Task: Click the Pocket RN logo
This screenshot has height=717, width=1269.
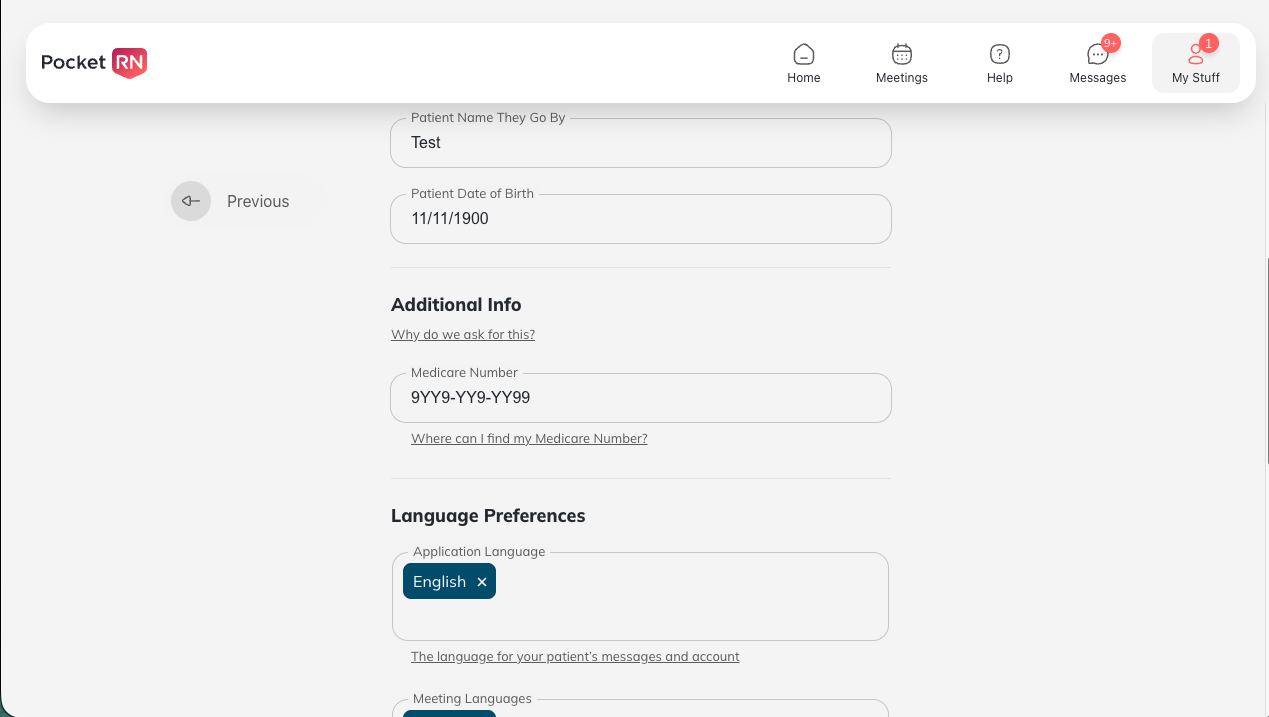Action: pyautogui.click(x=94, y=62)
